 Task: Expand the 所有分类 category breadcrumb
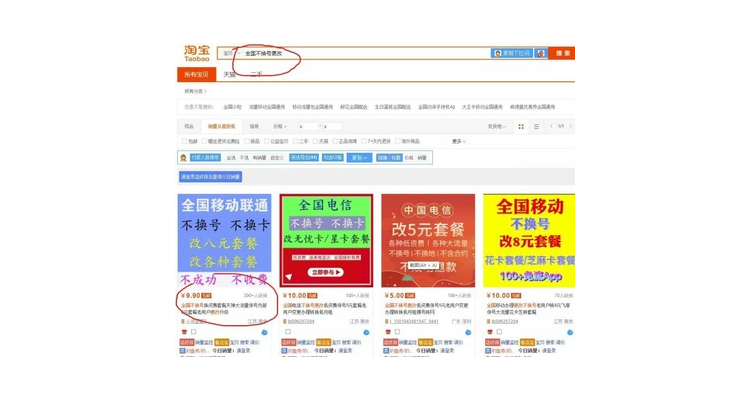click(x=195, y=91)
